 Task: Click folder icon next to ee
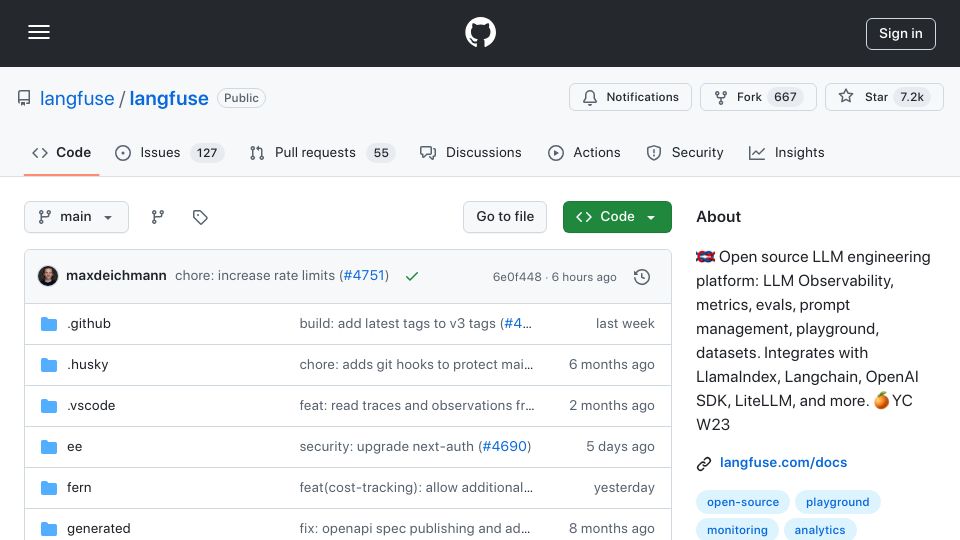pyautogui.click(x=49, y=447)
